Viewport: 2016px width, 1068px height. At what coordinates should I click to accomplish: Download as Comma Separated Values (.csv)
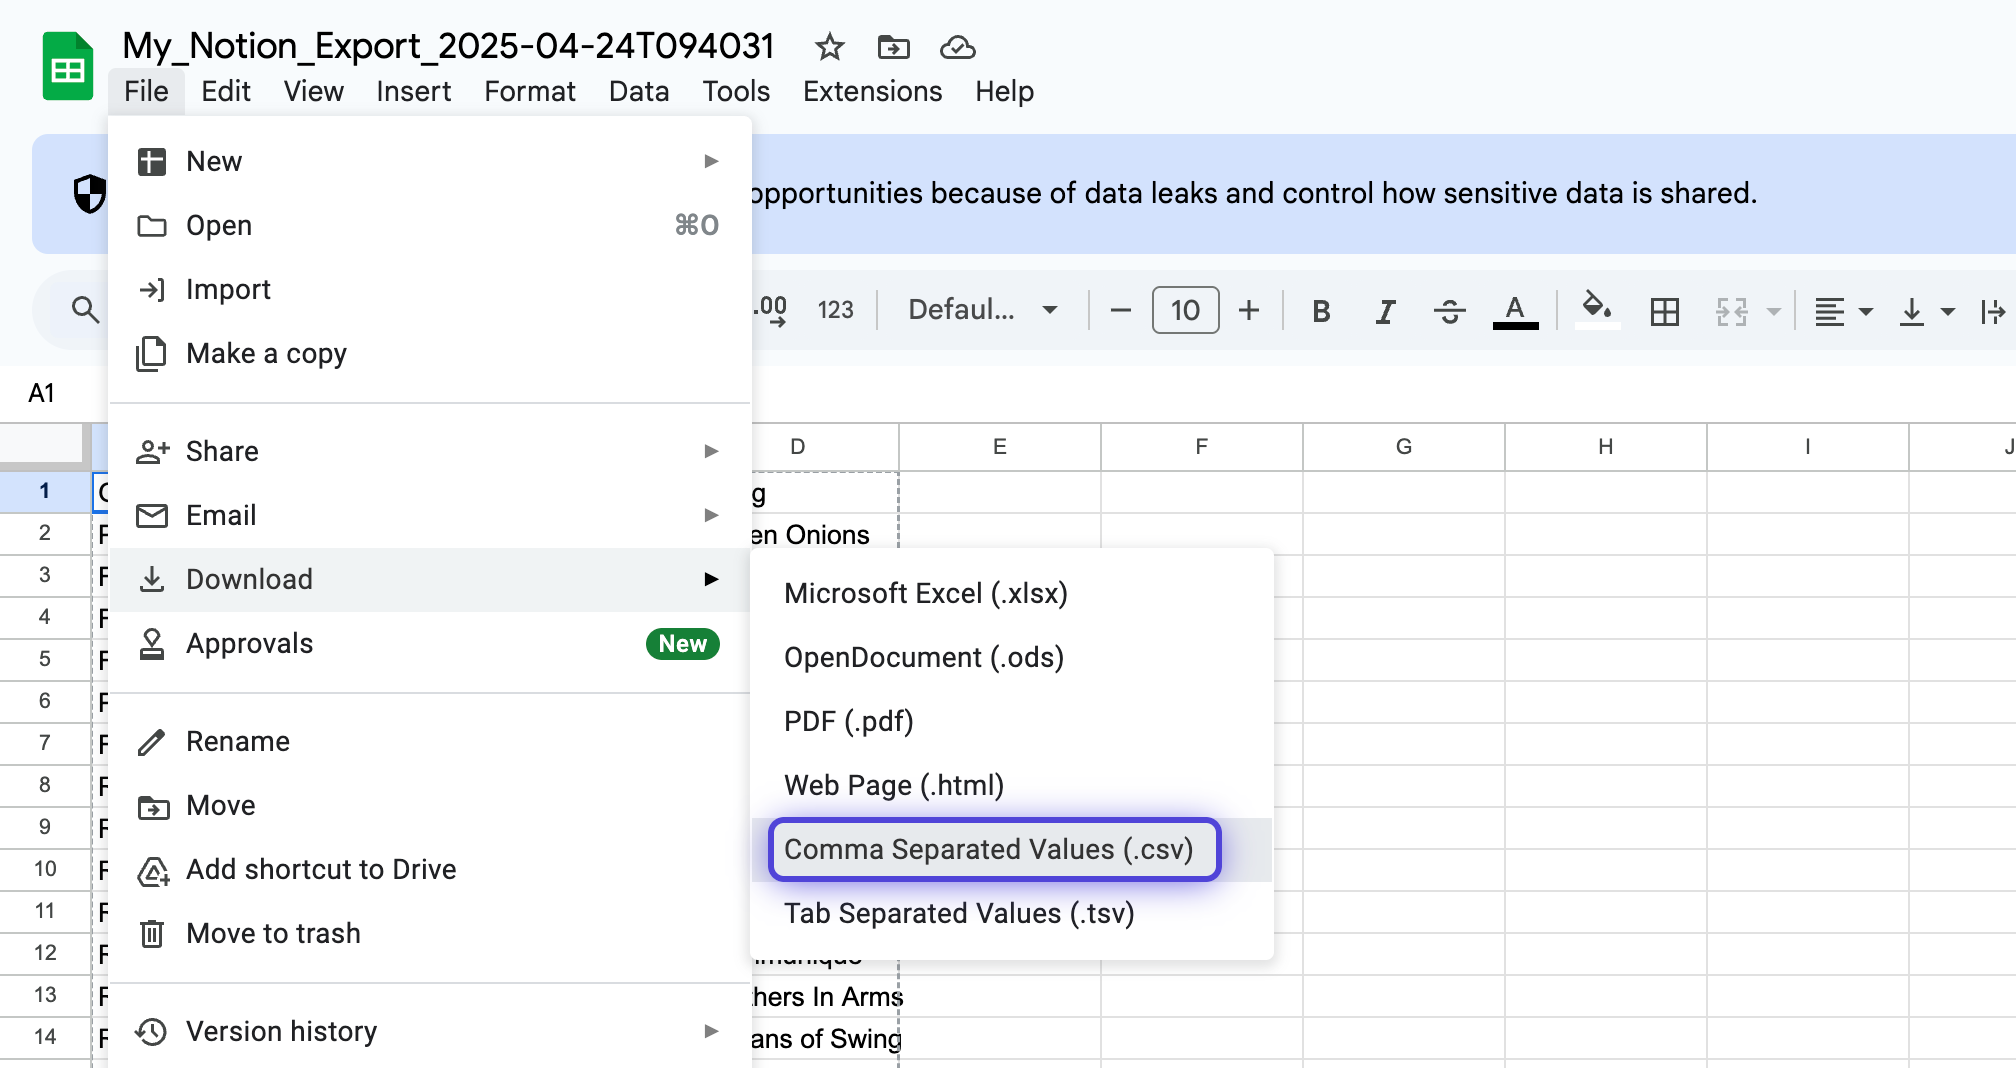(1012, 849)
